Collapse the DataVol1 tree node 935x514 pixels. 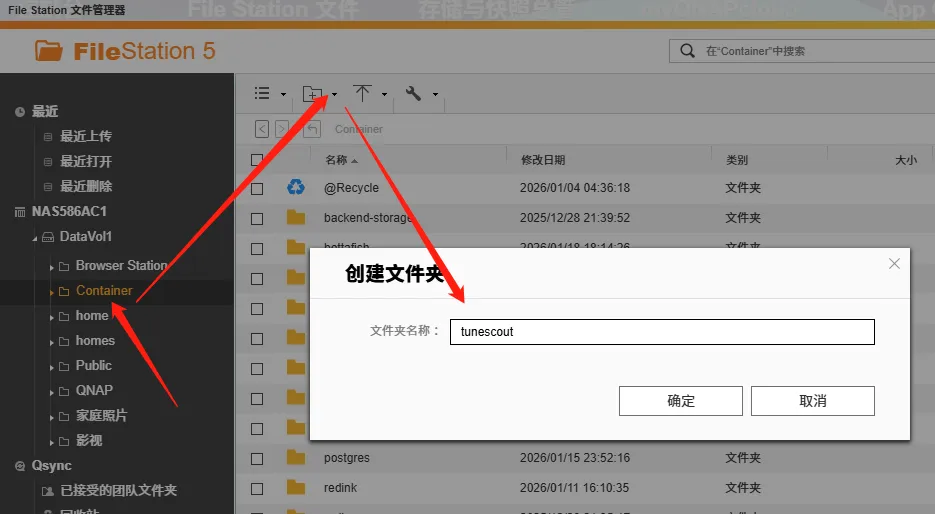pos(35,239)
